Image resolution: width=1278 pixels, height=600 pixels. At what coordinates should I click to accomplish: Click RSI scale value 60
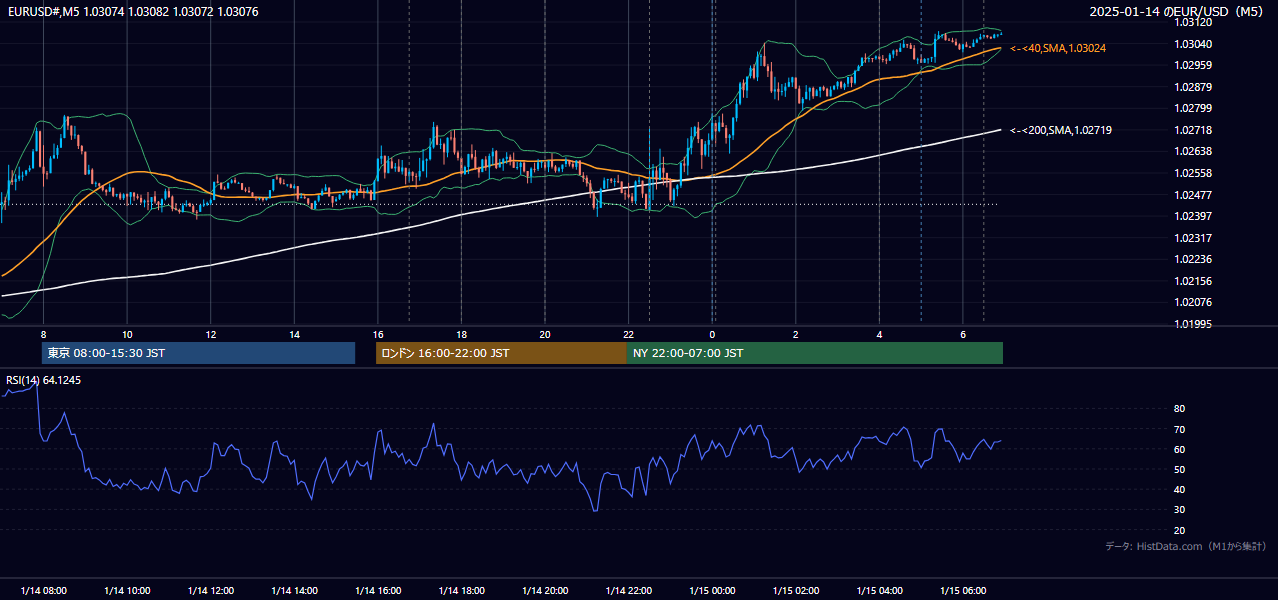[1179, 449]
